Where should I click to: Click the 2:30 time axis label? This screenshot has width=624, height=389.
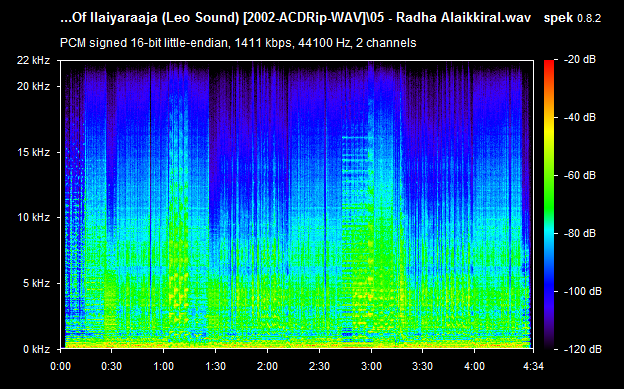coord(319,366)
